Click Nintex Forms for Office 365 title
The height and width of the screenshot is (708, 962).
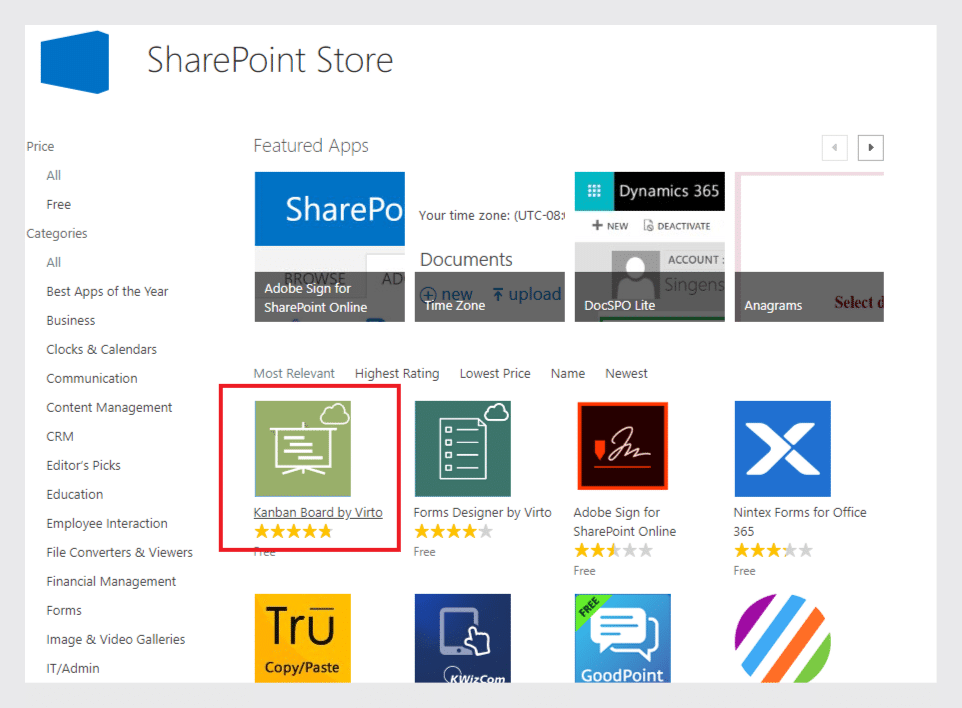[x=799, y=521]
